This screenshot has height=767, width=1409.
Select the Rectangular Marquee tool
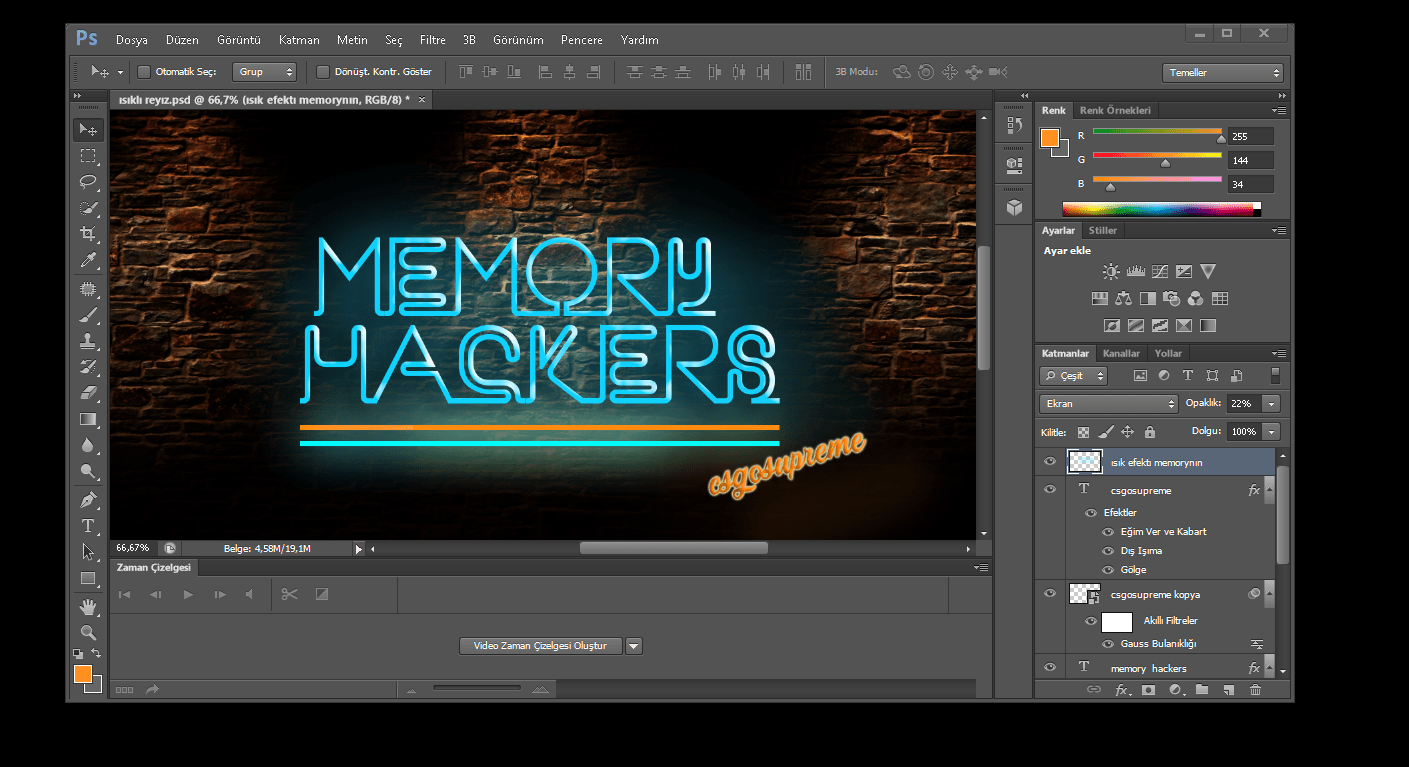click(88, 156)
